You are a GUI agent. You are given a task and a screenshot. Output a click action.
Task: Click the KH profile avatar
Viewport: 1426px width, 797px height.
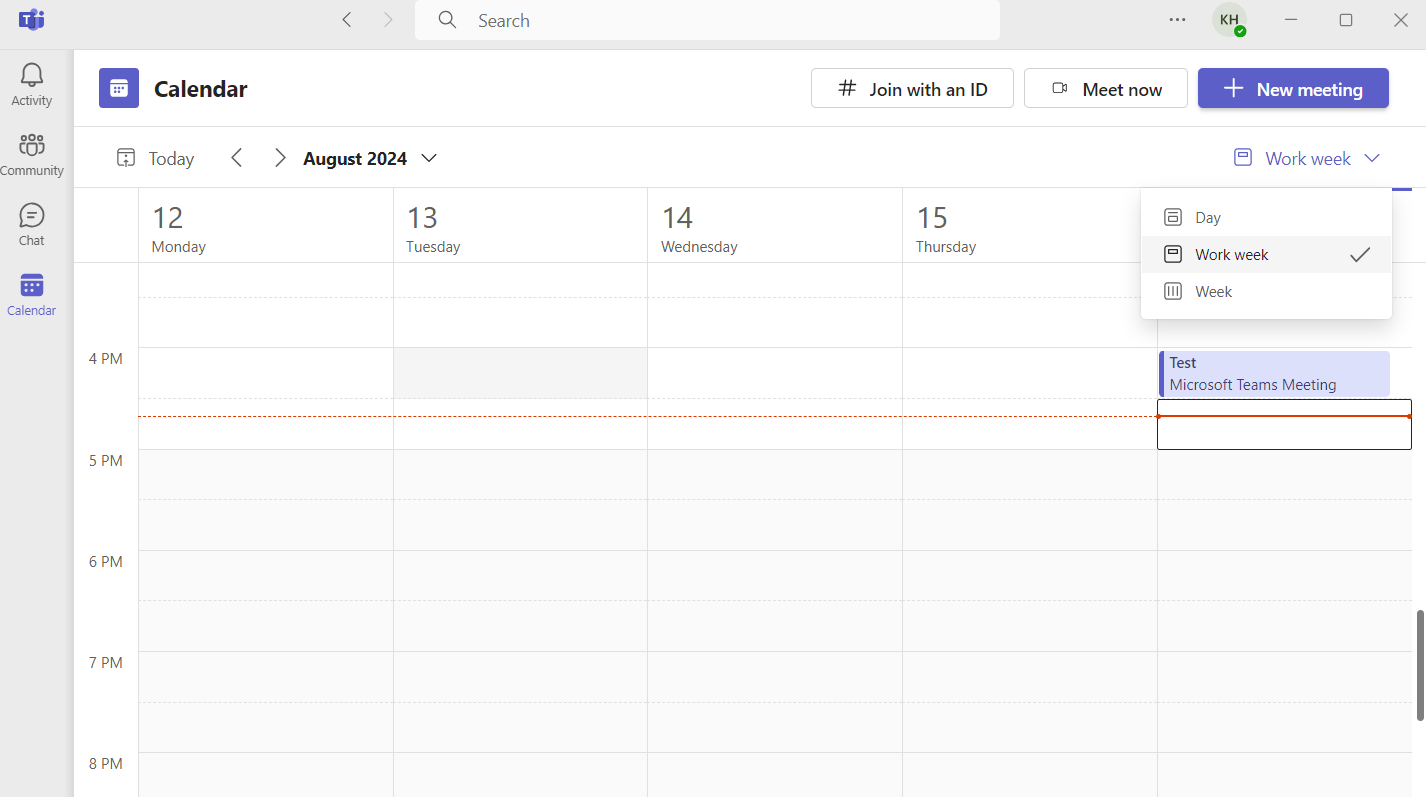coord(1229,20)
